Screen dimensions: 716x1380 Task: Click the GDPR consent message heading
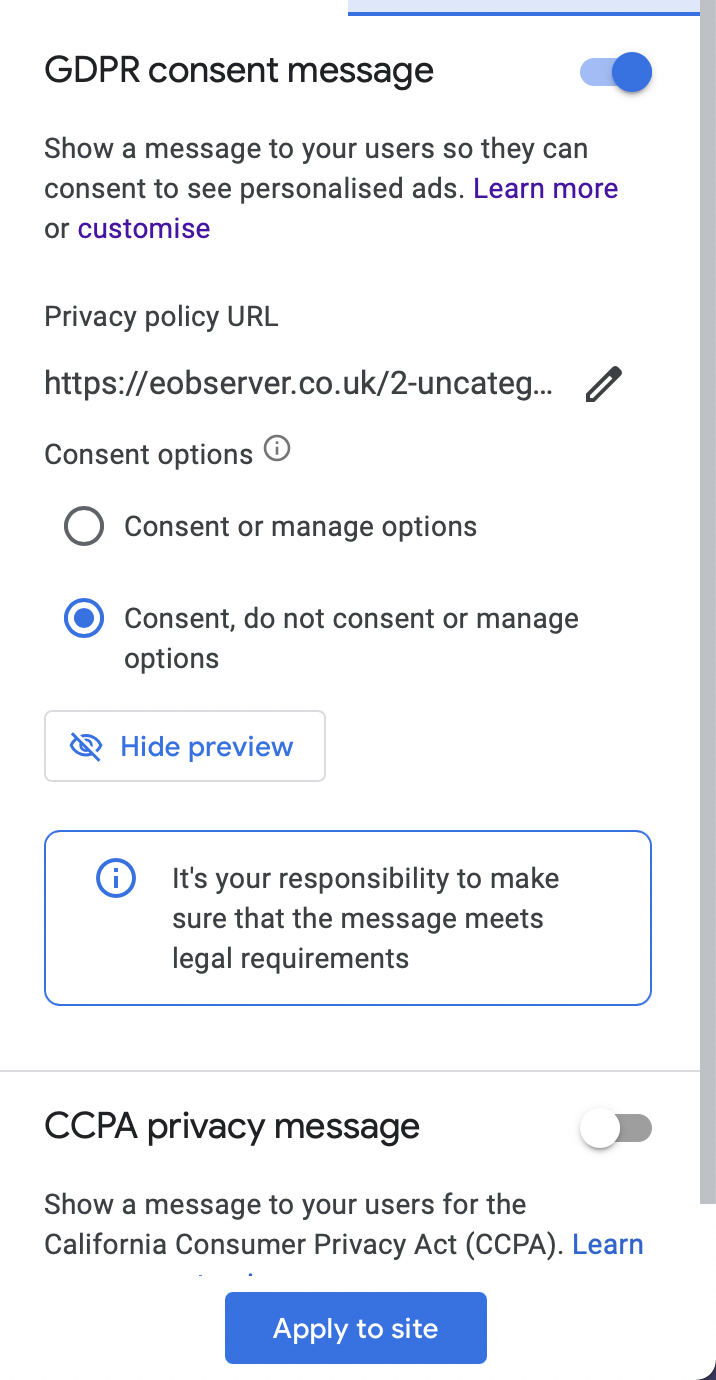point(239,71)
